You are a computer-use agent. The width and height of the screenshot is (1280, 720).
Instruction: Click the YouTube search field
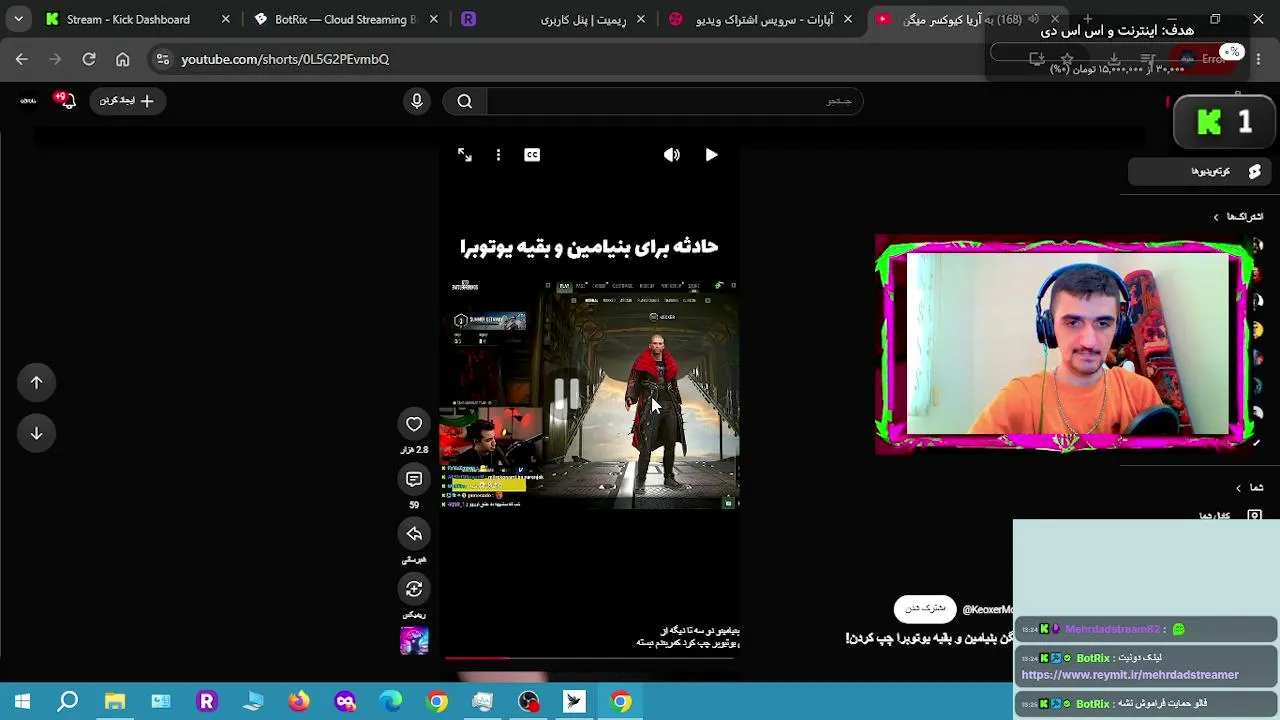tap(675, 101)
